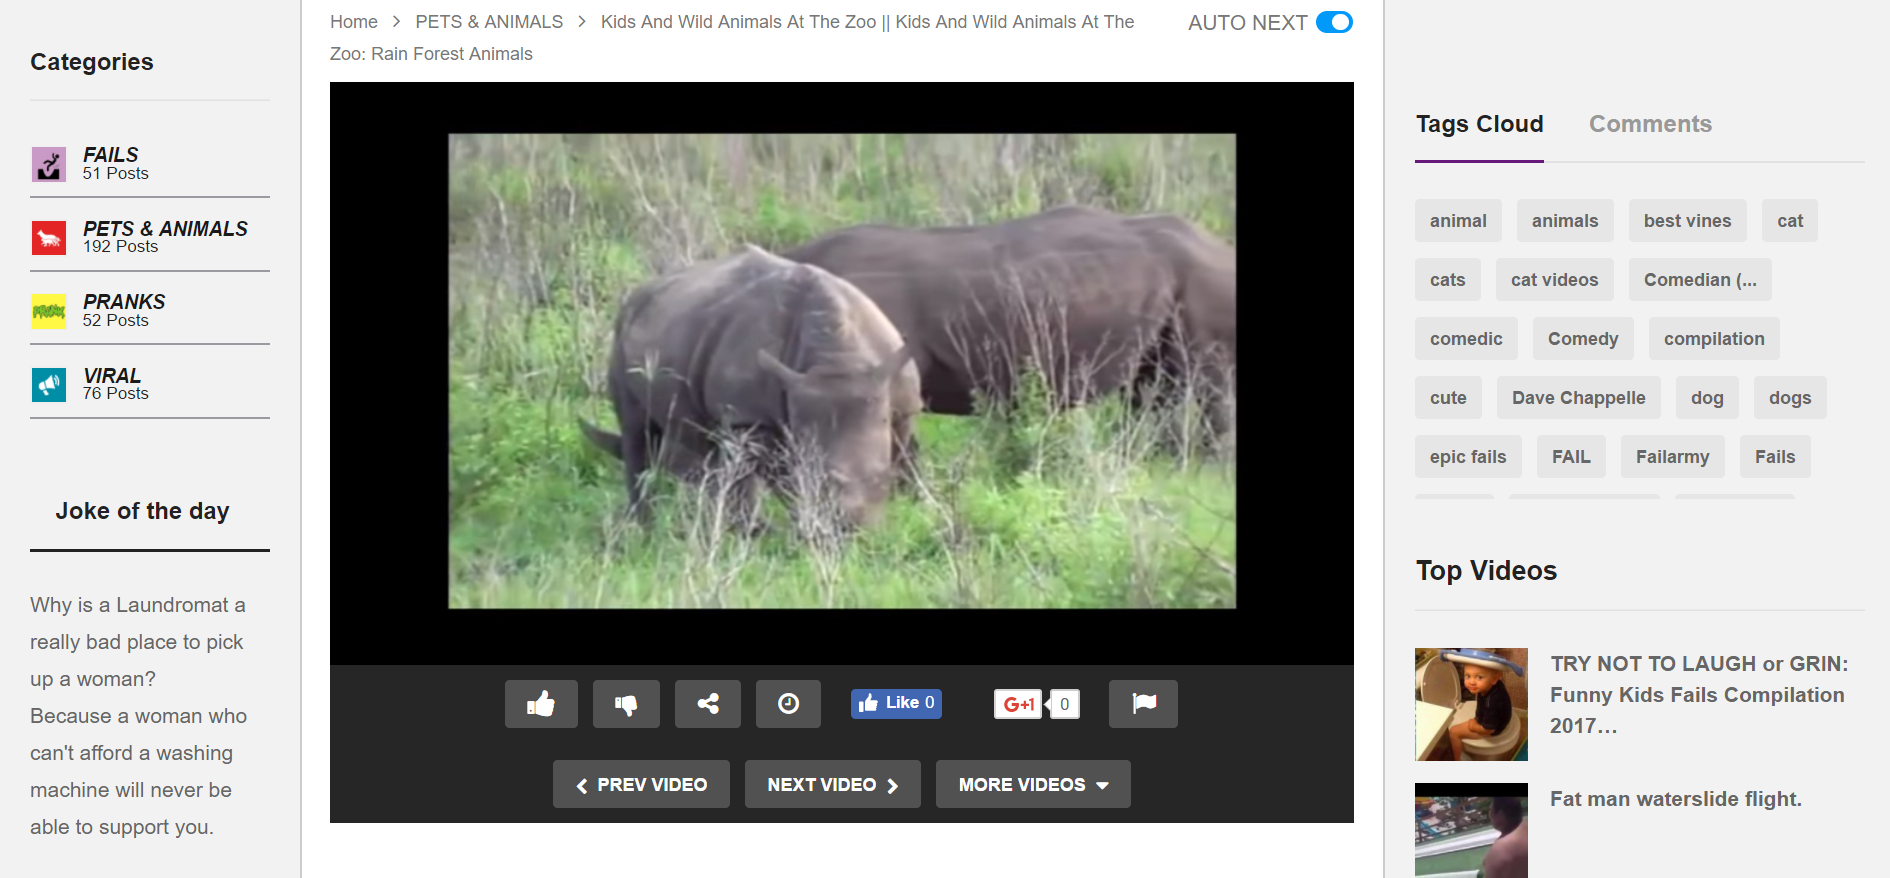Click the 'animal' tag
1890x878 pixels.
(1458, 221)
